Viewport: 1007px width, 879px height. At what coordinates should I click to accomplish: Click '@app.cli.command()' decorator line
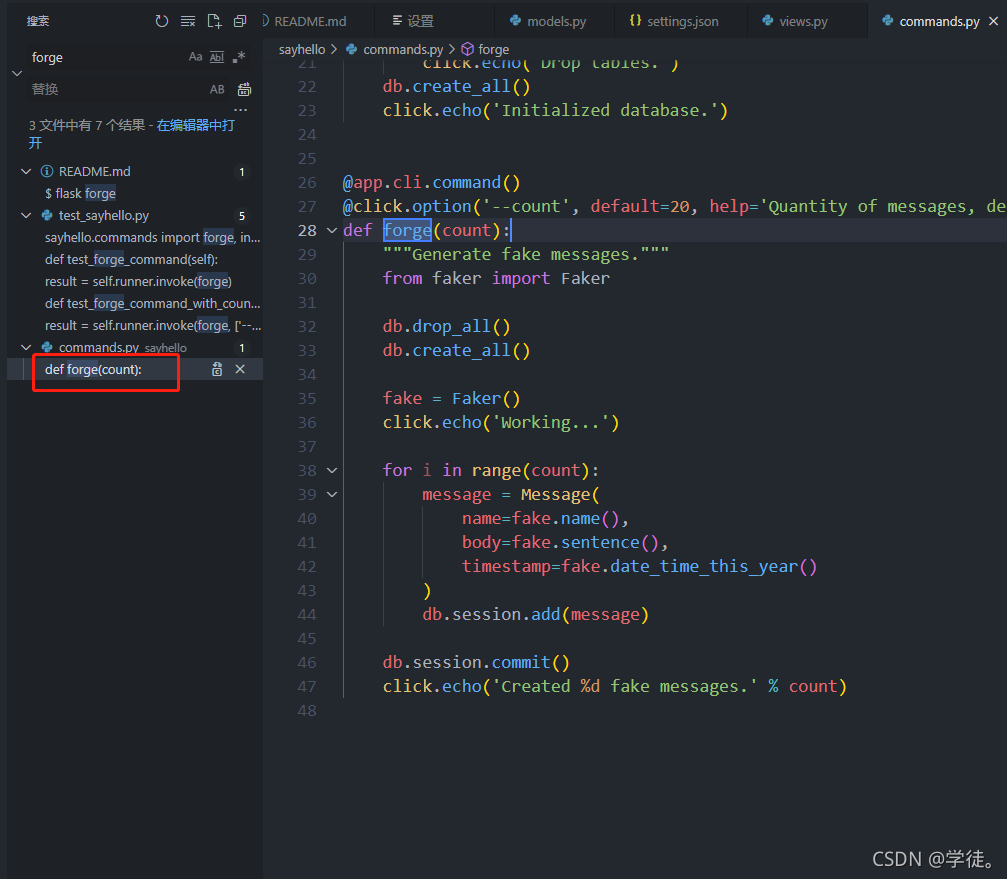431,182
